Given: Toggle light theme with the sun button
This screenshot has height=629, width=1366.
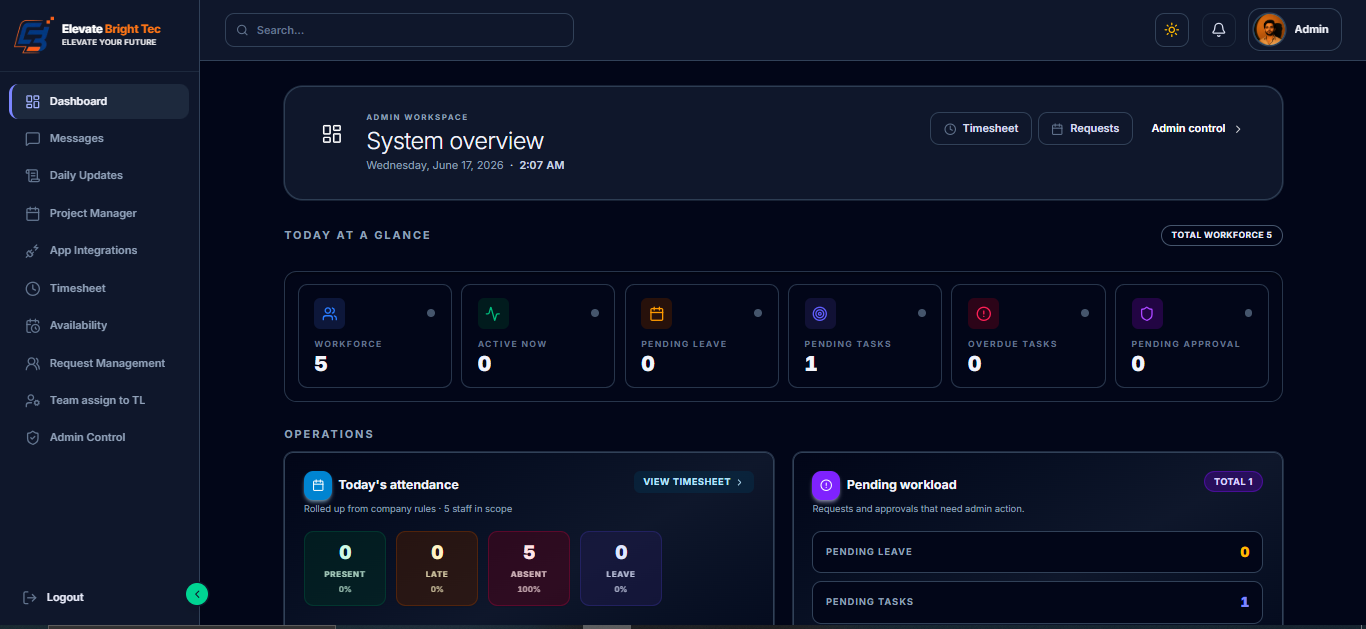Looking at the screenshot, I should tap(1172, 30).
